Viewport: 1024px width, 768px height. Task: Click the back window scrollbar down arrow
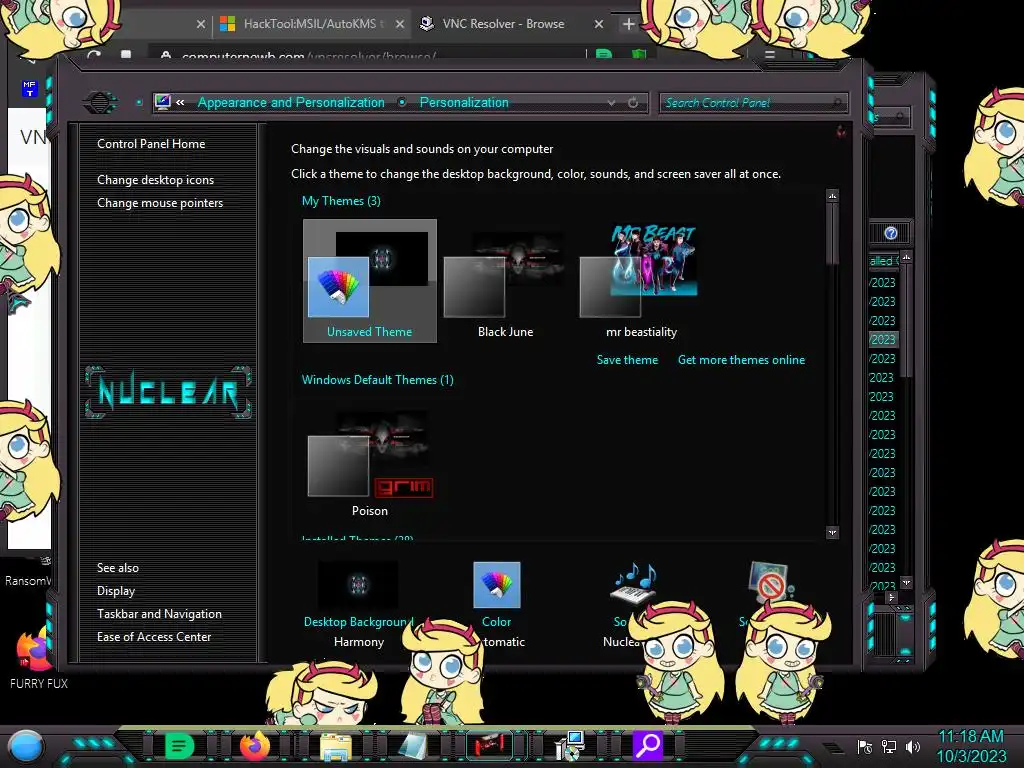(906, 582)
